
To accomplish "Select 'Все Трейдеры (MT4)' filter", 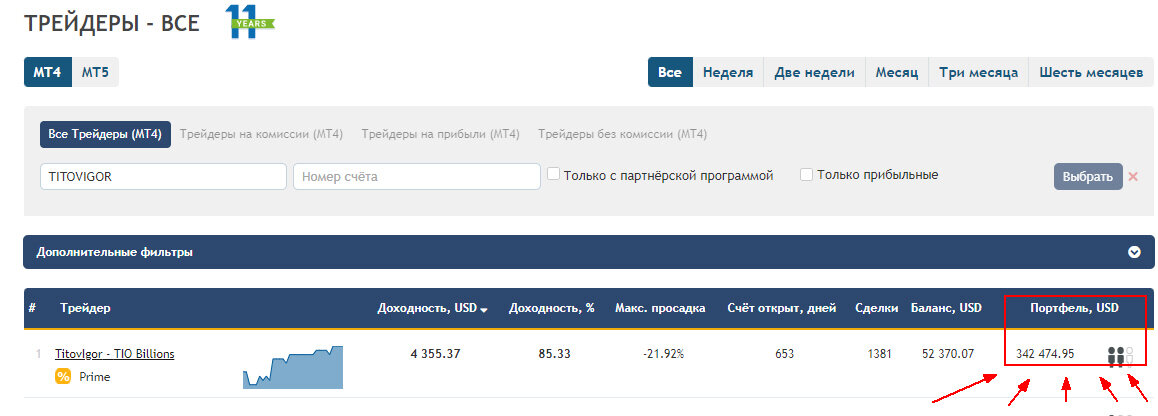I will click(106, 134).
